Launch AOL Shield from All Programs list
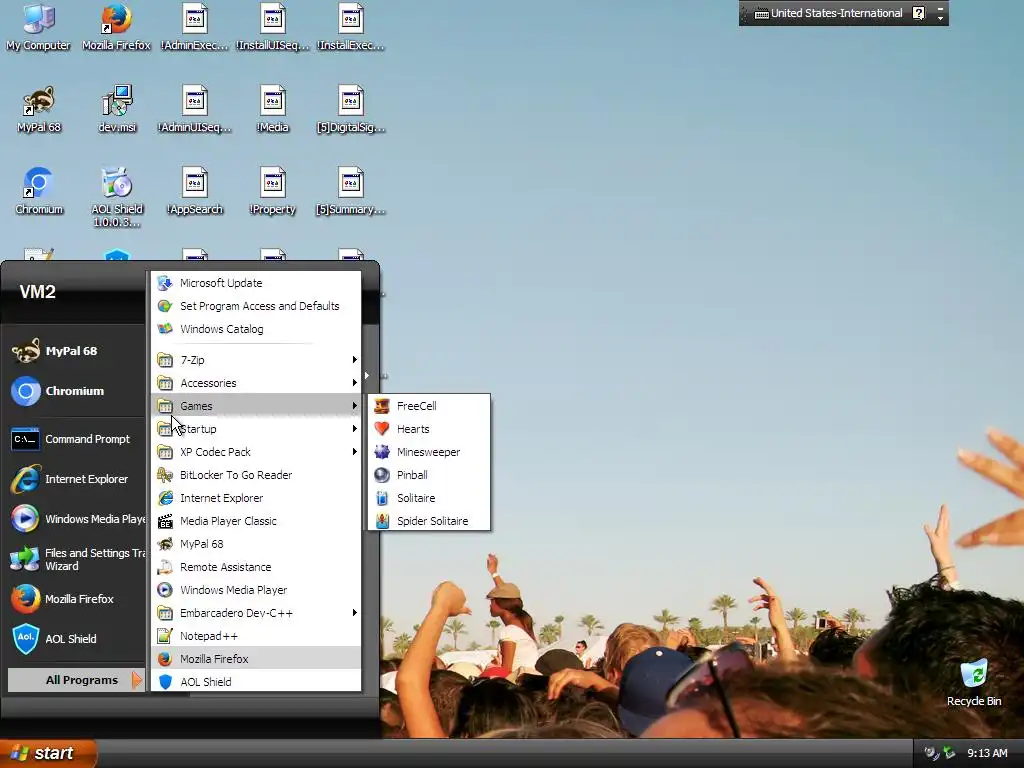The image size is (1024, 768). pyautogui.click(x=256, y=681)
